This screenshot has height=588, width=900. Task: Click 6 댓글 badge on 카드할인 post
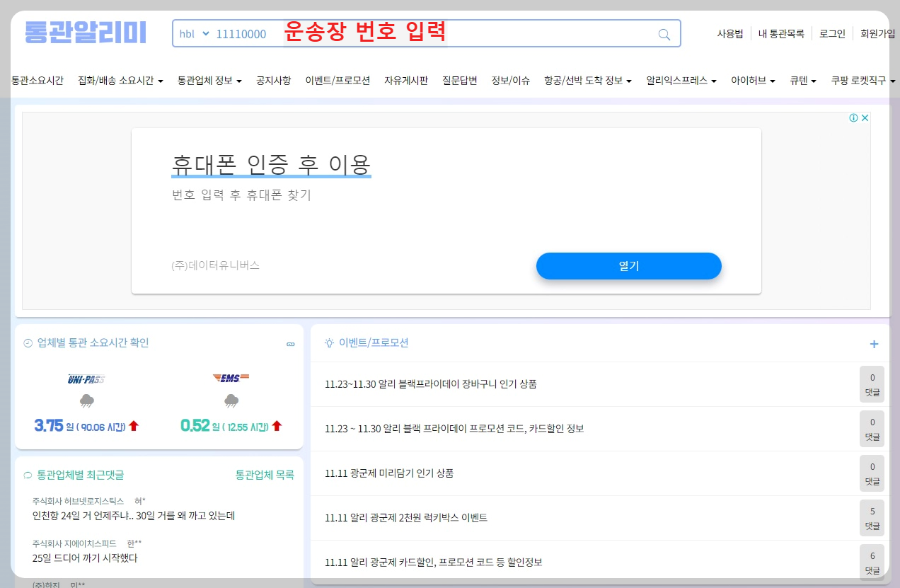872,562
